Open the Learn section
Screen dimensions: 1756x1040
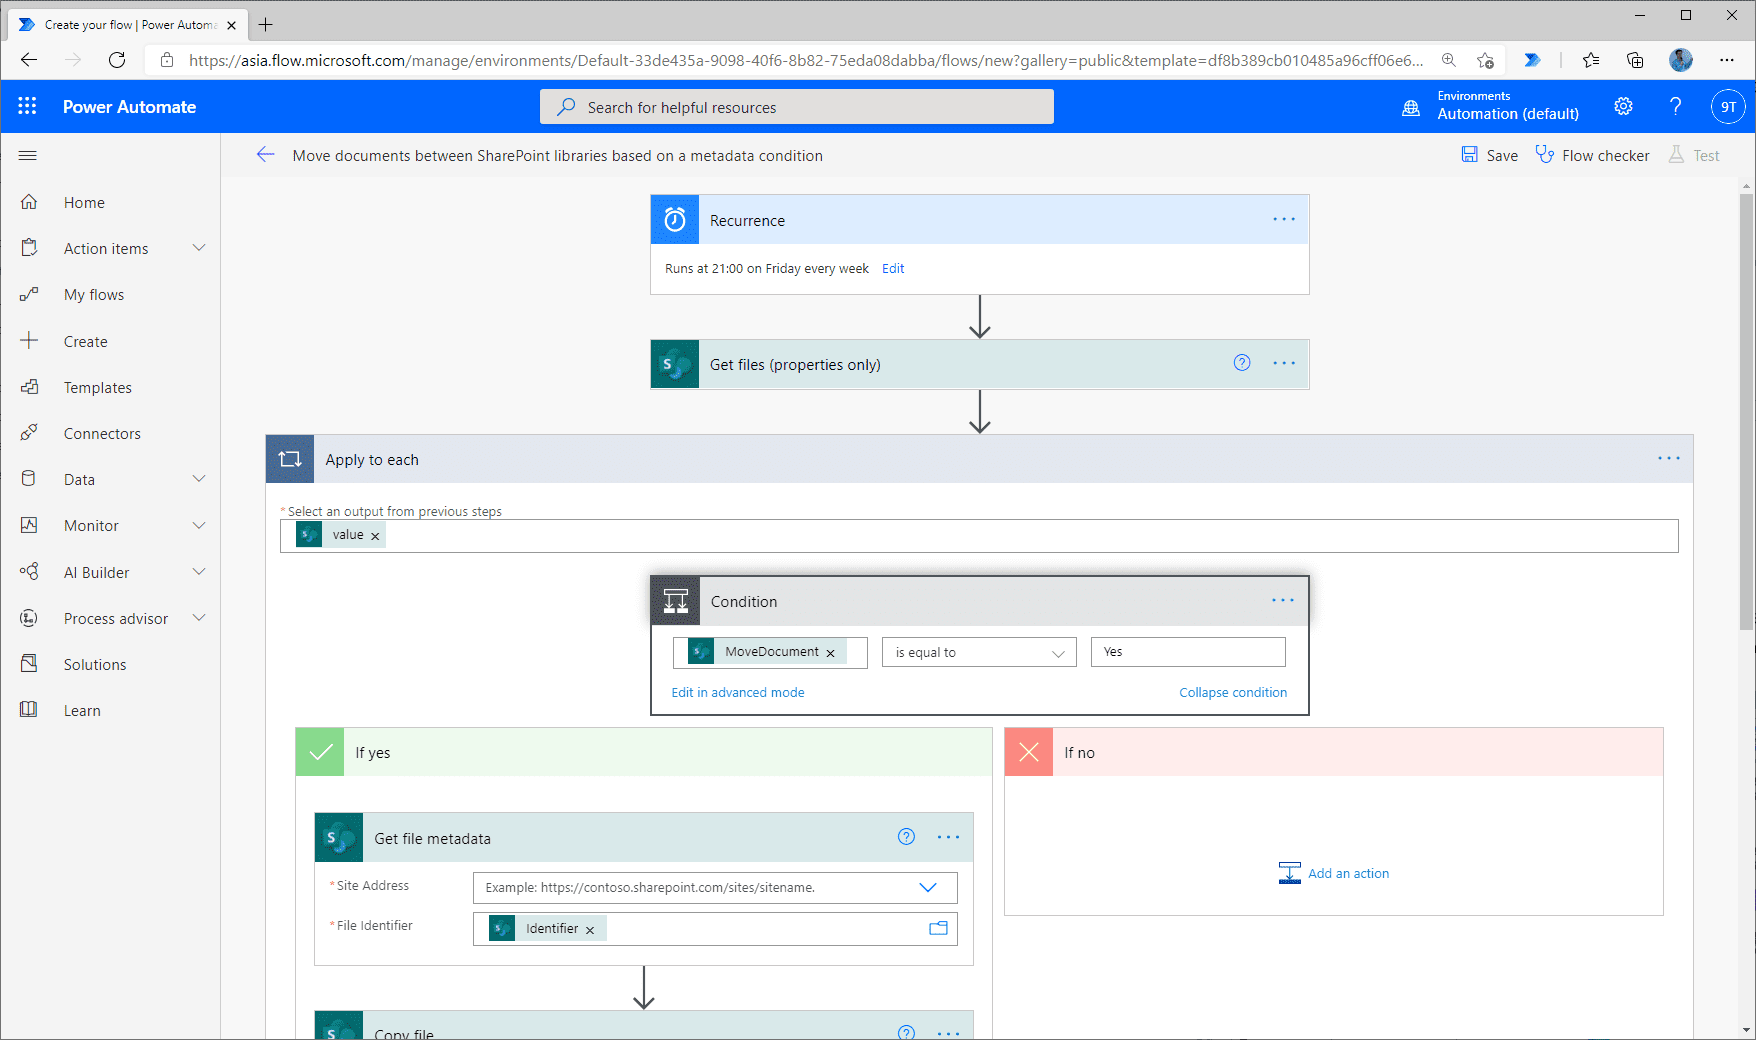click(x=82, y=710)
